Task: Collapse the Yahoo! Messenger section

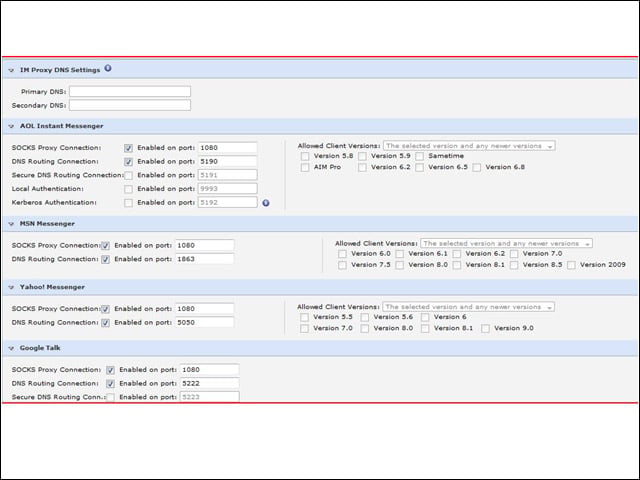Action: pyautogui.click(x=11, y=287)
